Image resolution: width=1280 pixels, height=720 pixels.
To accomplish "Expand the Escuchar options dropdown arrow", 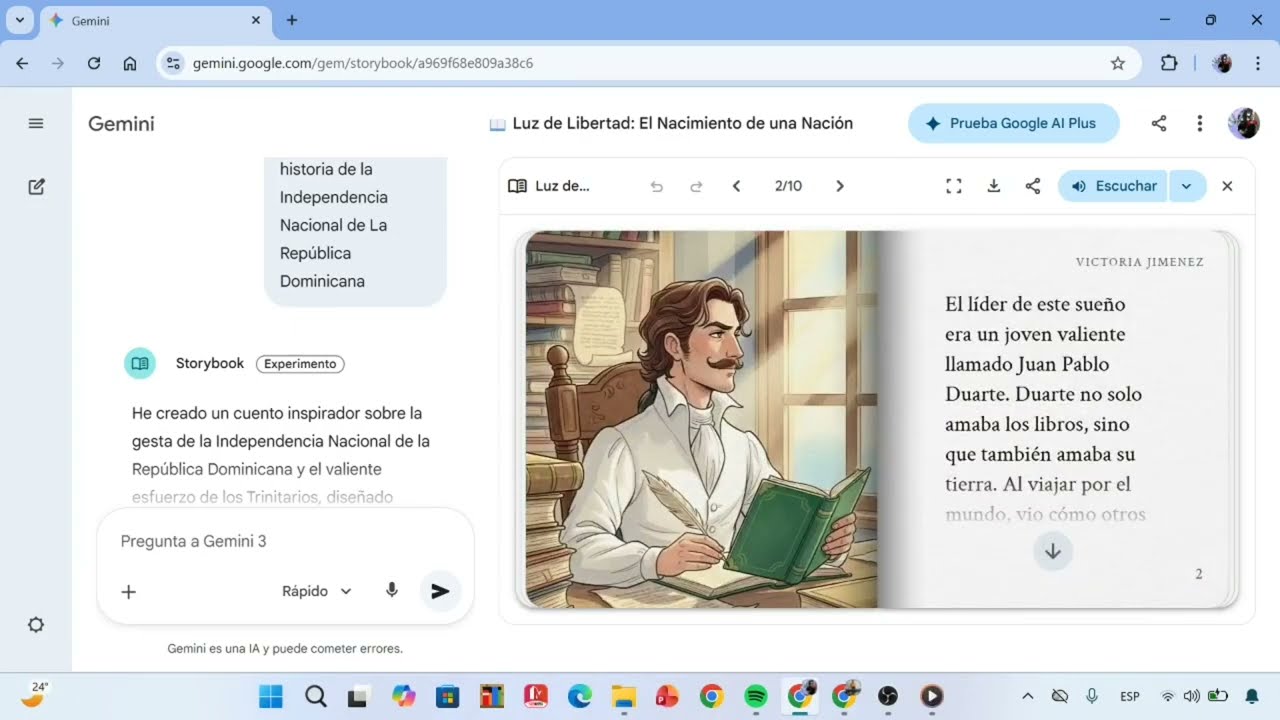I will 1187,186.
